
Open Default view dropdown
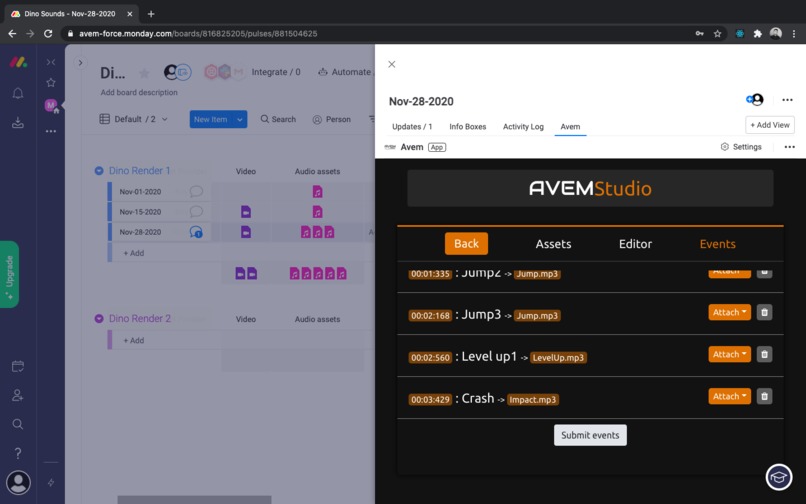coord(134,119)
